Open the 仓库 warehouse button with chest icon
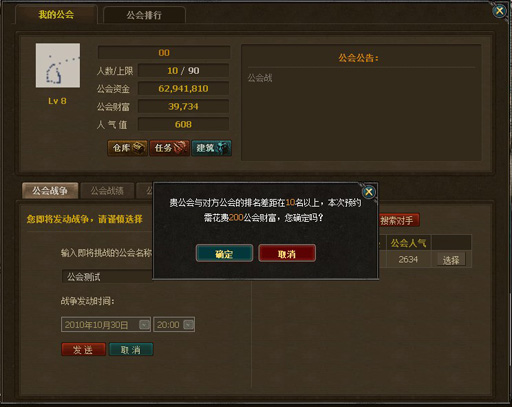512x407 pixels. (127, 148)
